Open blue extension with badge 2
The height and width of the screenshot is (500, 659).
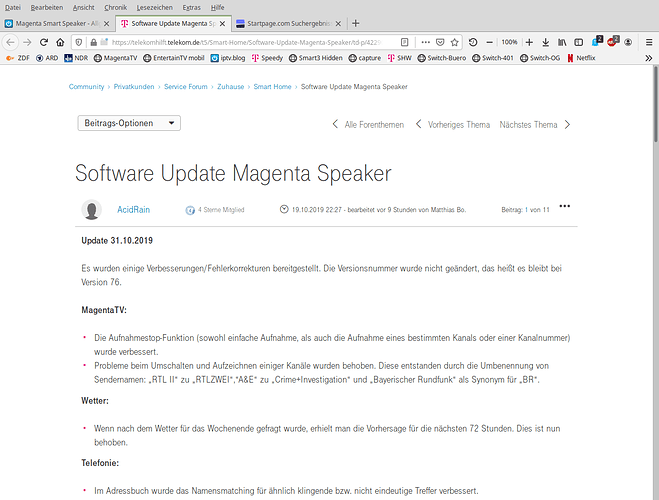click(597, 42)
